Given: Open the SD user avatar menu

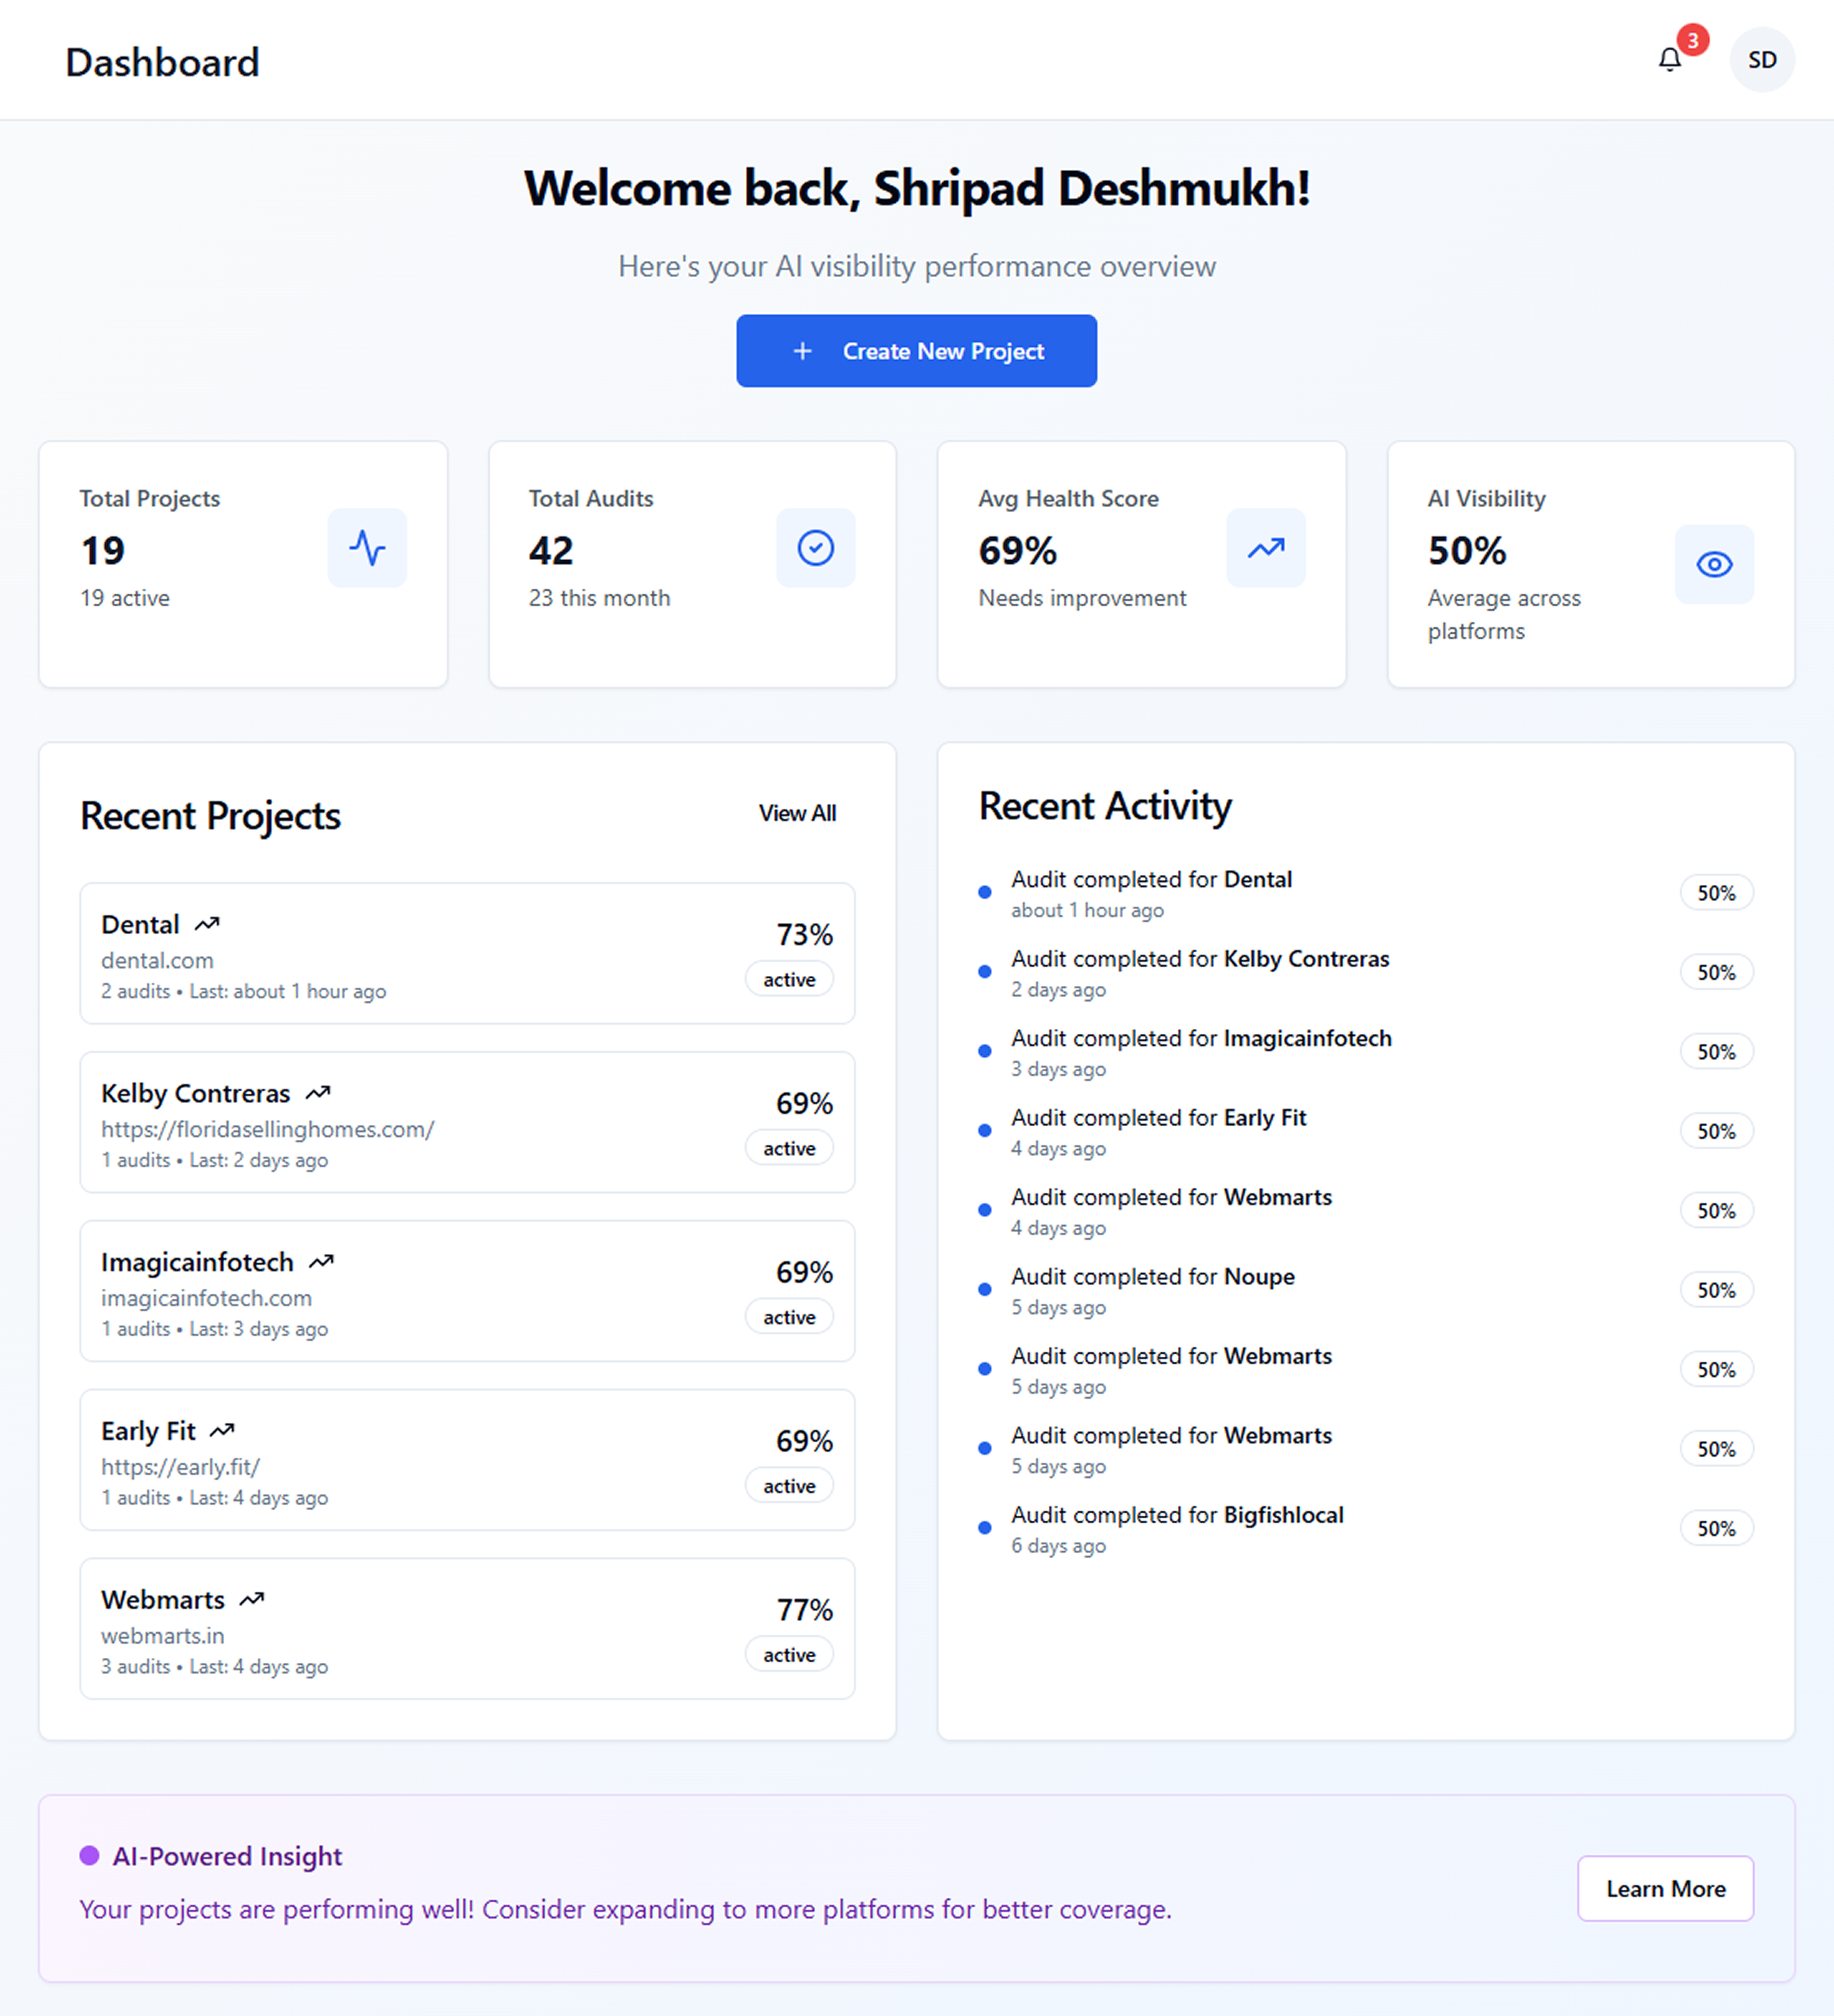Looking at the screenshot, I should [x=1761, y=60].
